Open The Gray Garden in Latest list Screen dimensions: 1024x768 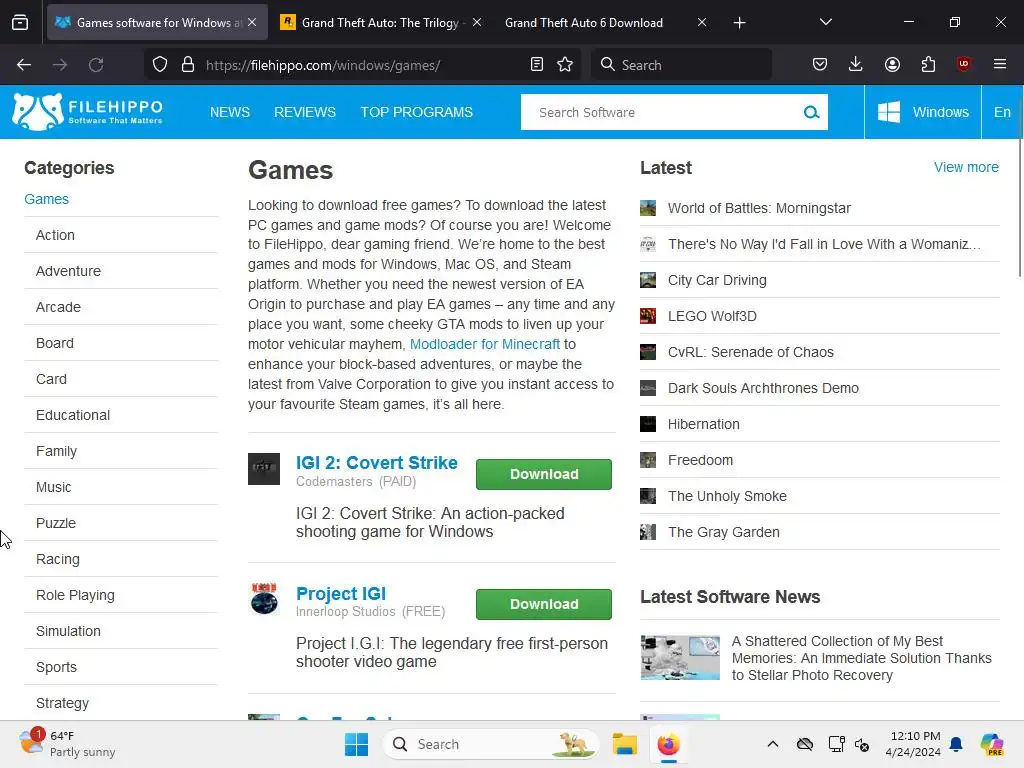(x=724, y=532)
